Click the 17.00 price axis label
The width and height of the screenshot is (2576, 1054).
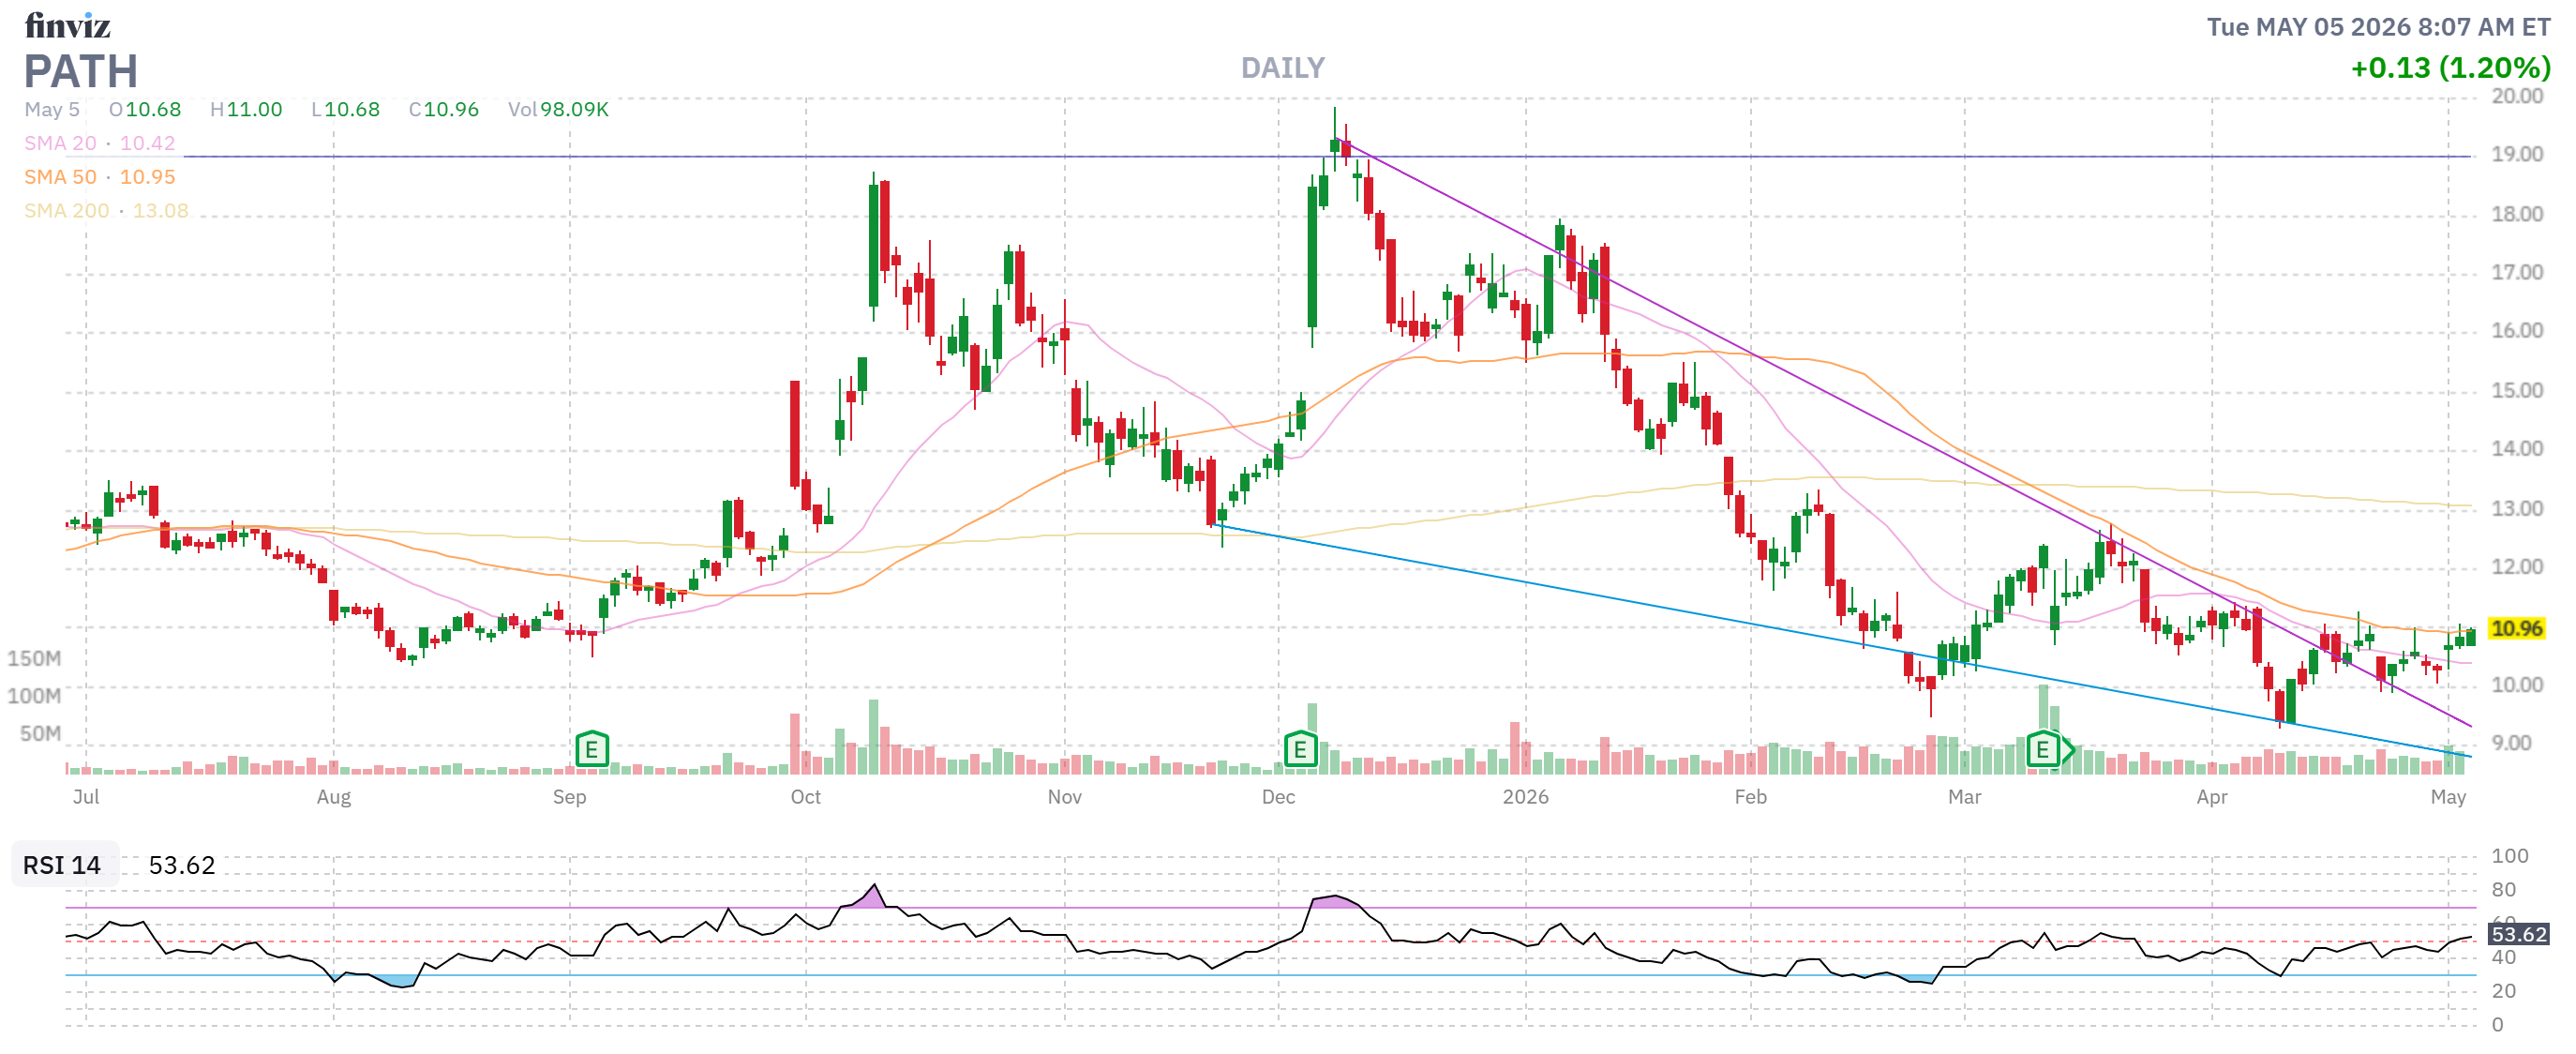[2517, 273]
